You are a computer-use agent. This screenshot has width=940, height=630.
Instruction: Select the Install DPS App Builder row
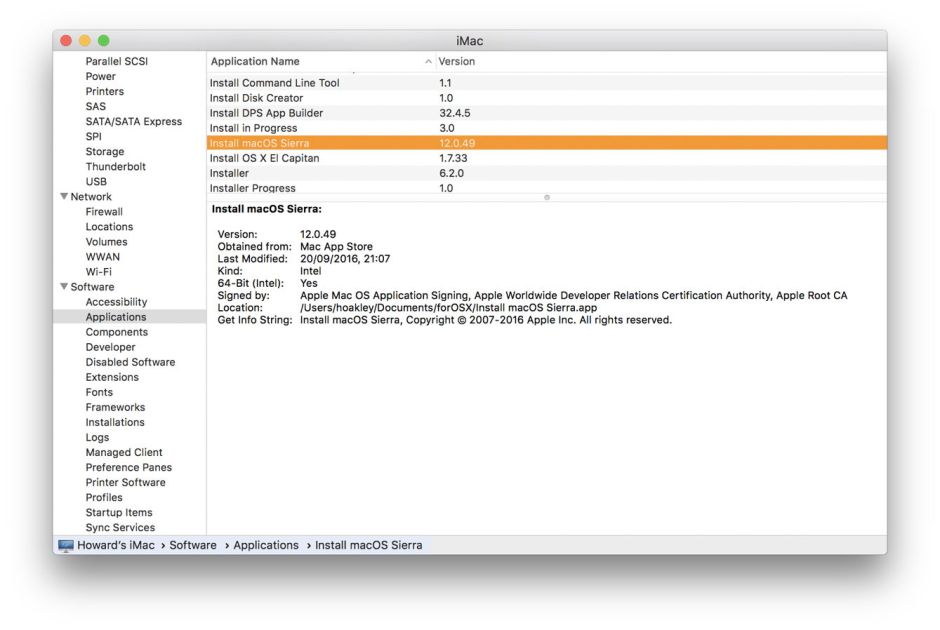[x=266, y=113]
